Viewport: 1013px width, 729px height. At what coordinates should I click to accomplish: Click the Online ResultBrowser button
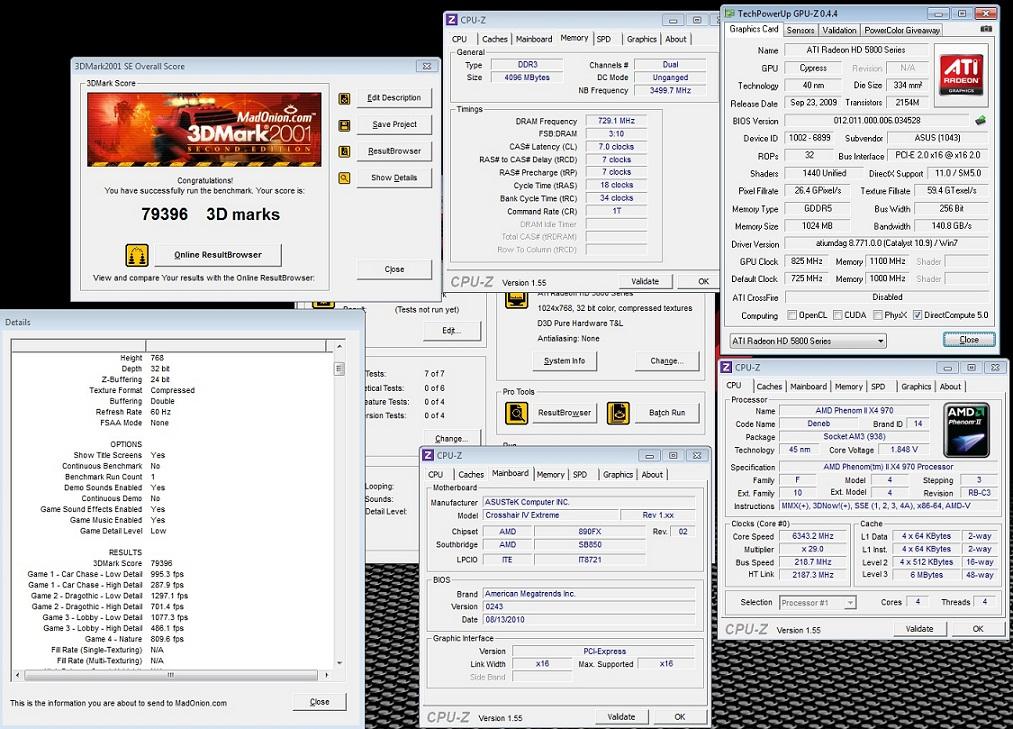click(x=218, y=255)
